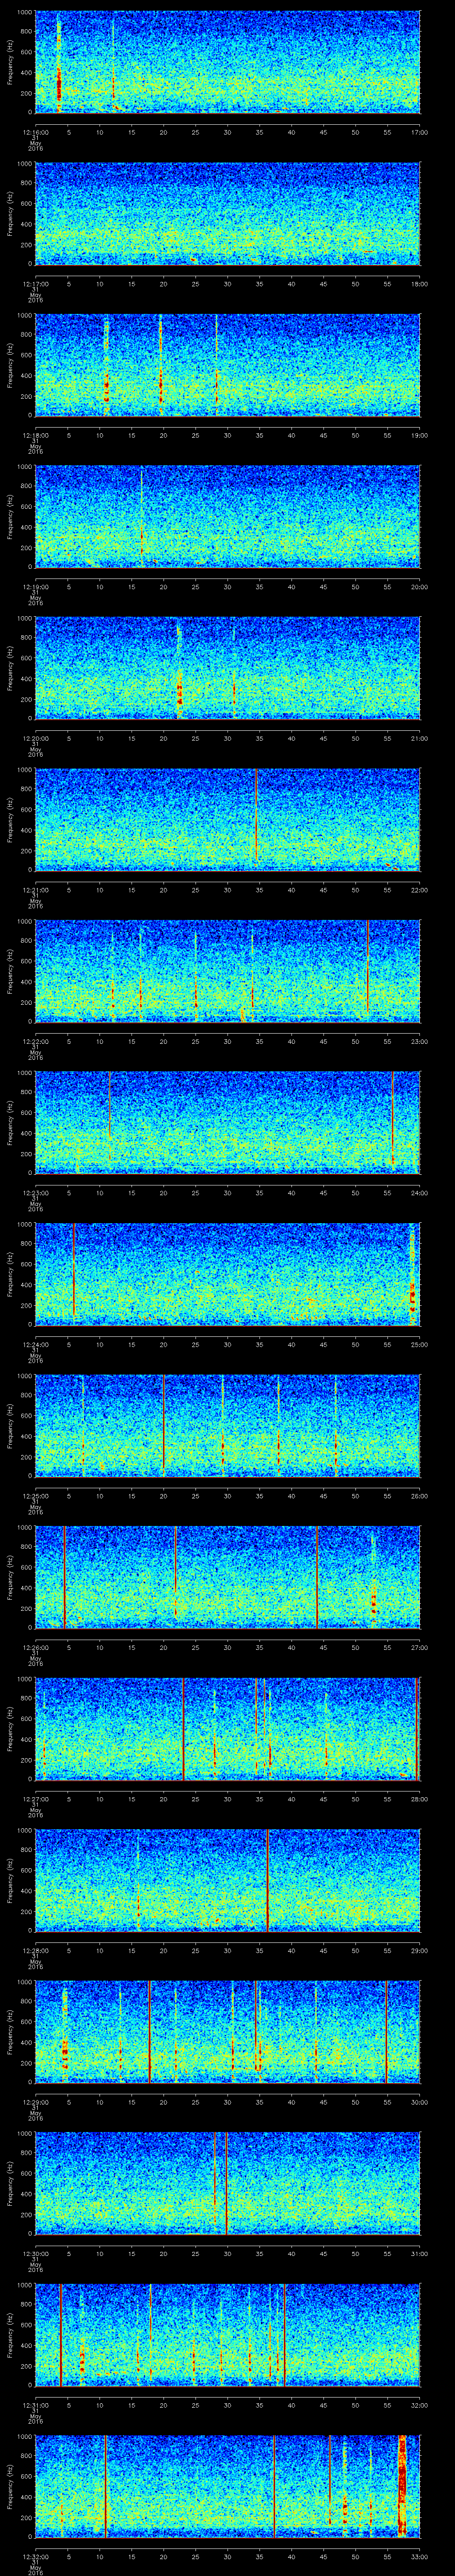Click the 12:27:00 start time label
The height and width of the screenshot is (2576, 455).
click(36, 1799)
